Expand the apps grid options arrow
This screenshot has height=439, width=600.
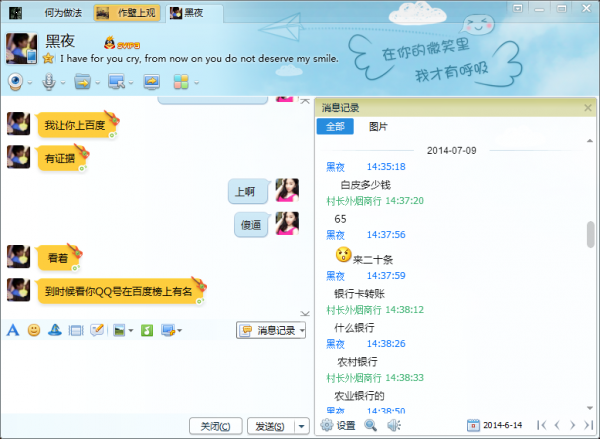pos(196,82)
